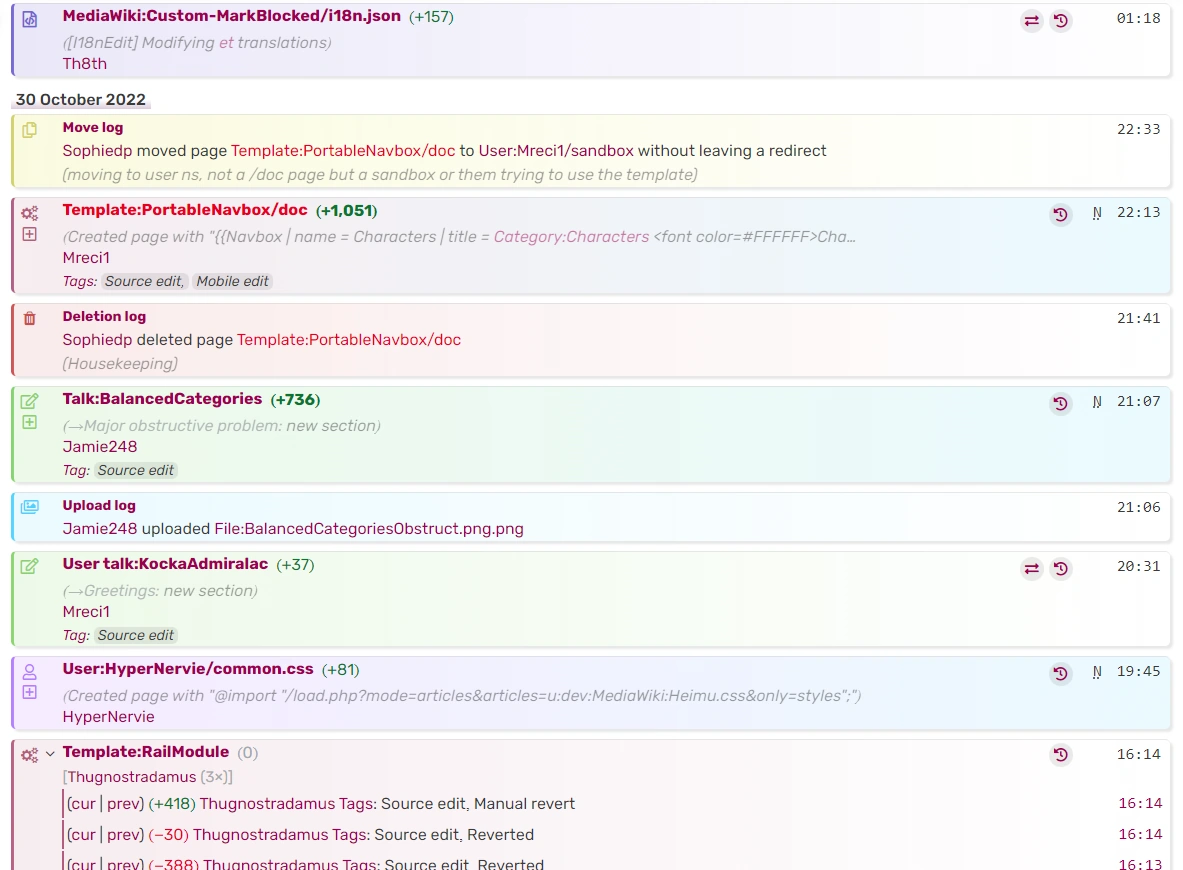Image resolution: width=1183 pixels, height=870 pixels.
Task: Click the image icon next to the Upload log
Action: click(x=29, y=506)
